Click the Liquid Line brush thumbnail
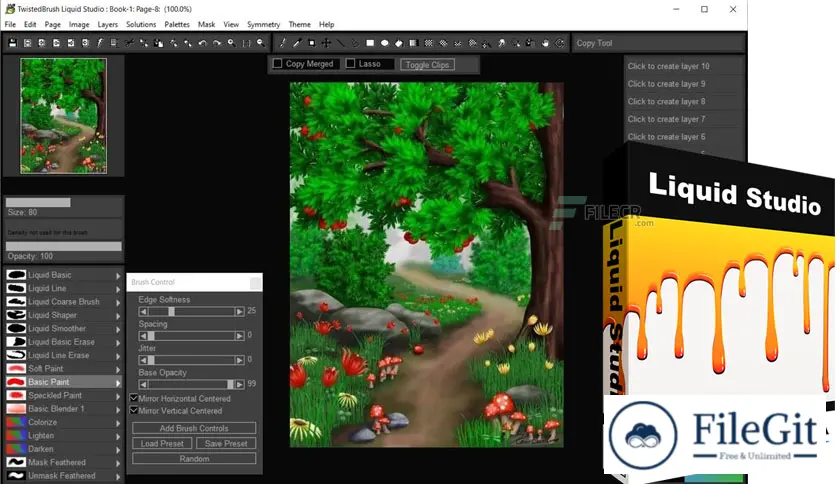The width and height of the screenshot is (836, 484). click(16, 288)
